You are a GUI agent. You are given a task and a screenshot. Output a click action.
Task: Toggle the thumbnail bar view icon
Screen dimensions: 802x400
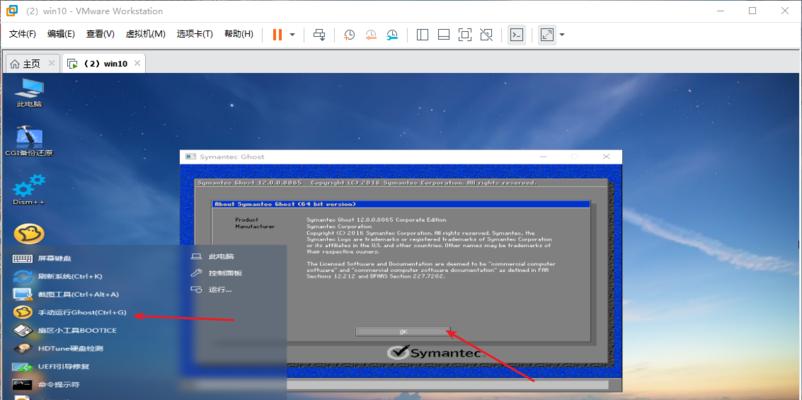pos(443,35)
